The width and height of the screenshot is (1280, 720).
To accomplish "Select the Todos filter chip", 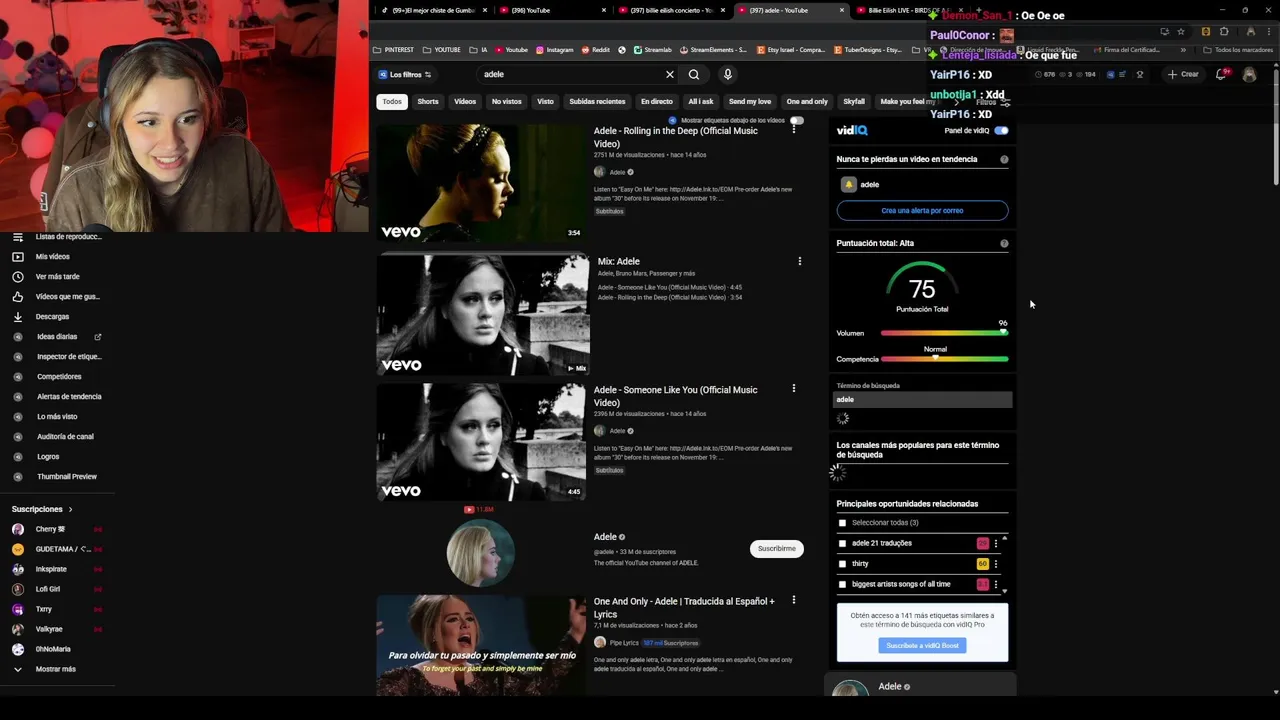I will coord(392,101).
